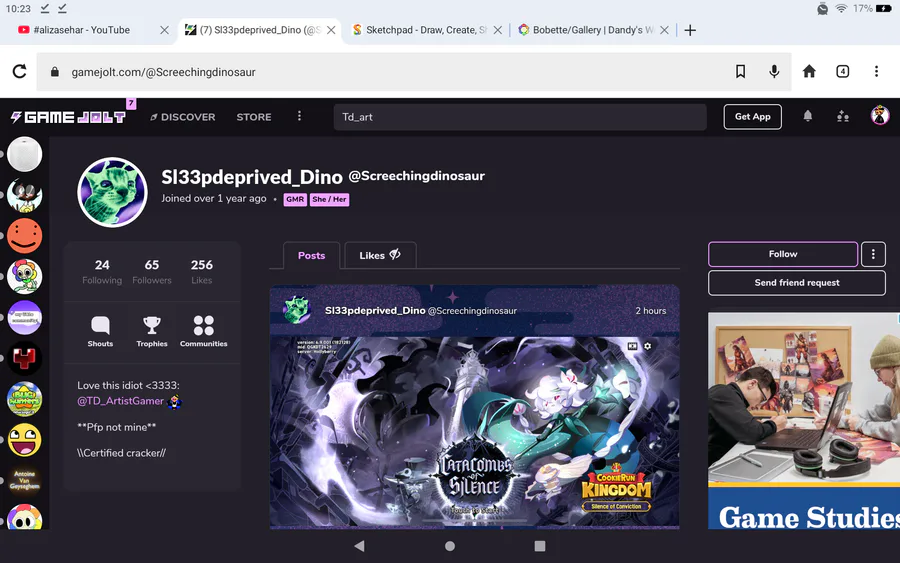The image size is (900, 563).
Task: Click the Game Jolt logo
Action: coord(68,117)
